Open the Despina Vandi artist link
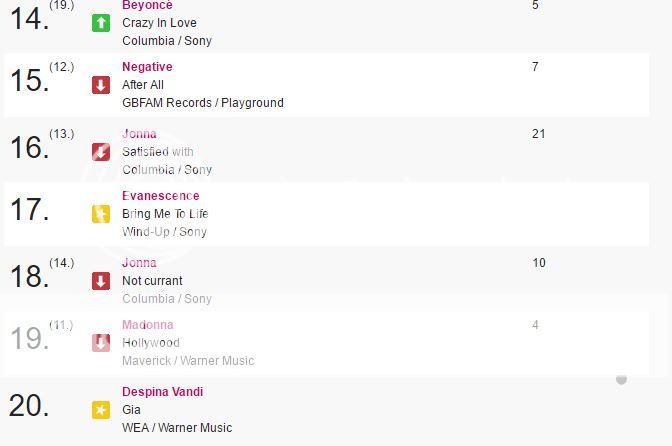This screenshot has width=672, height=446. pyautogui.click(x=162, y=392)
